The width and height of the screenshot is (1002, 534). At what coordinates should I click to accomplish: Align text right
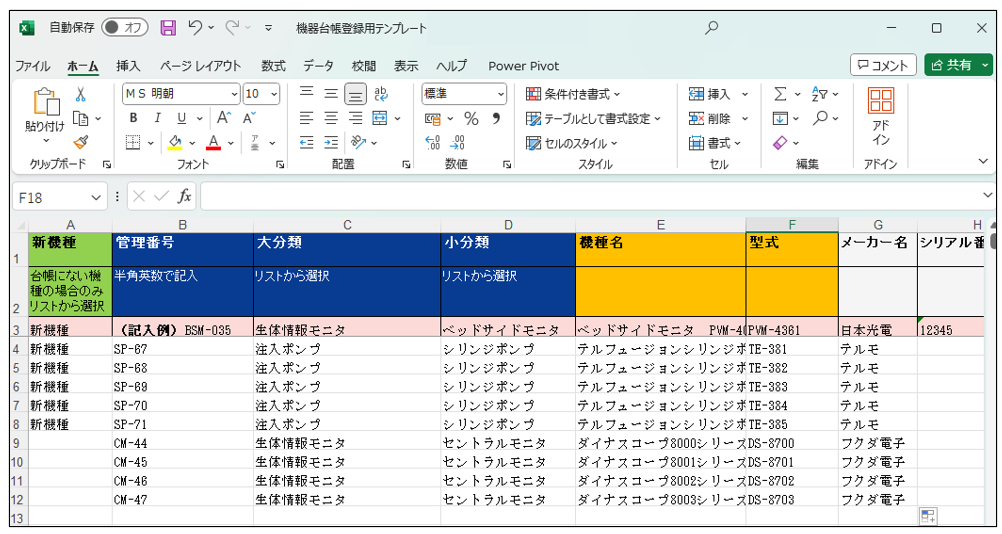click(355, 118)
